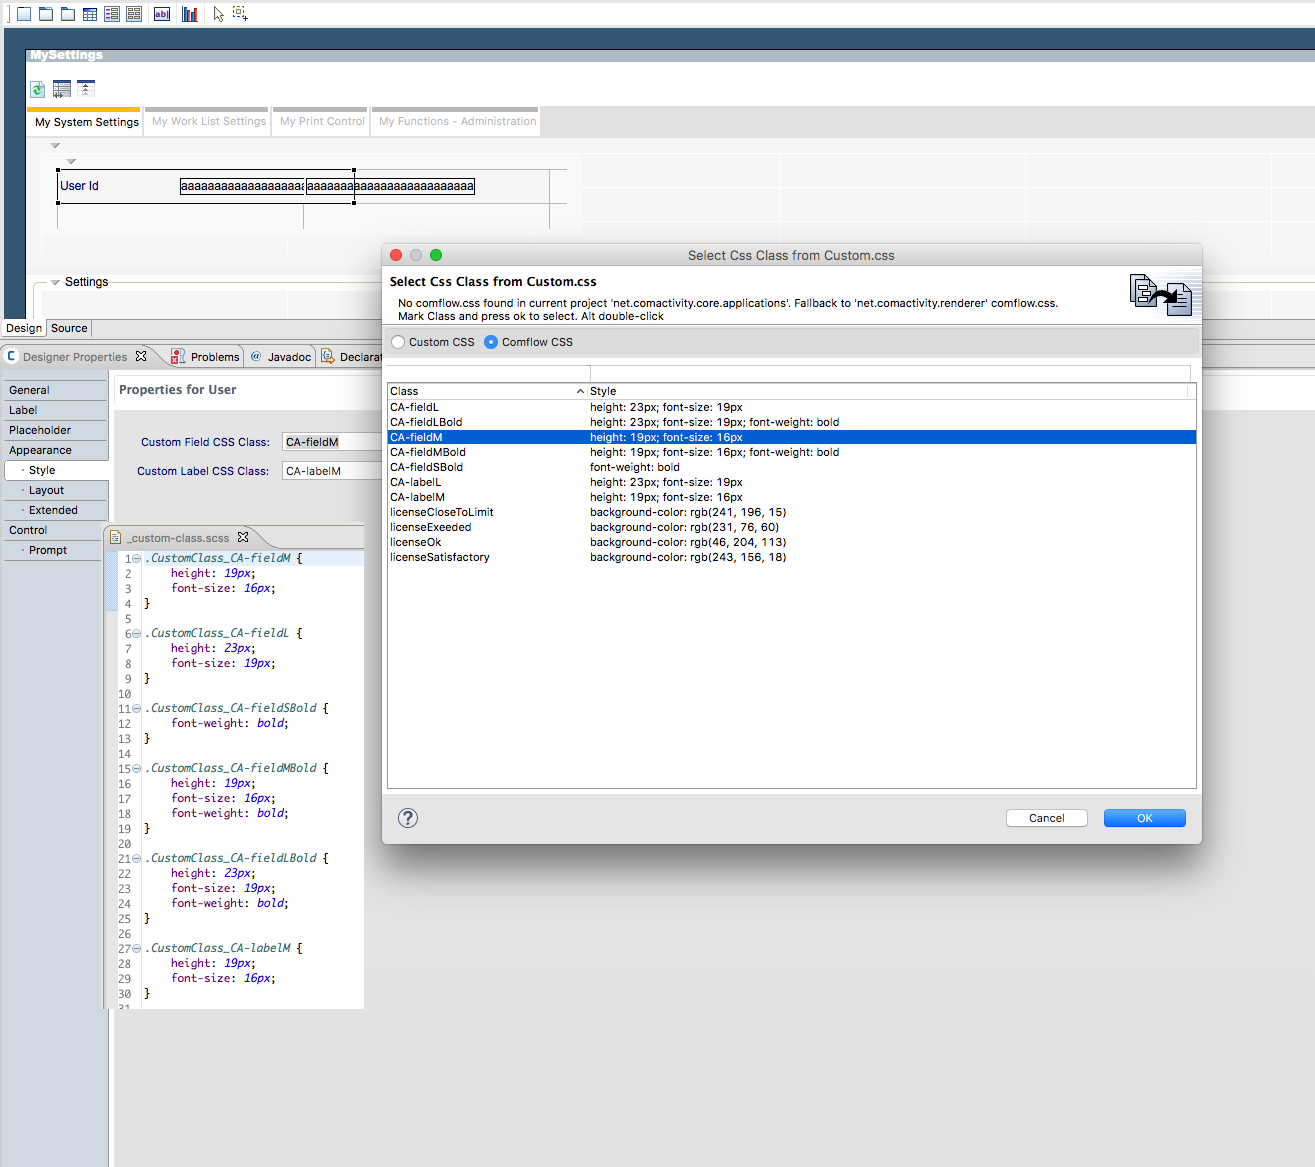The width and height of the screenshot is (1315, 1167).
Task: Switch editor to Design tab
Action: tap(24, 328)
